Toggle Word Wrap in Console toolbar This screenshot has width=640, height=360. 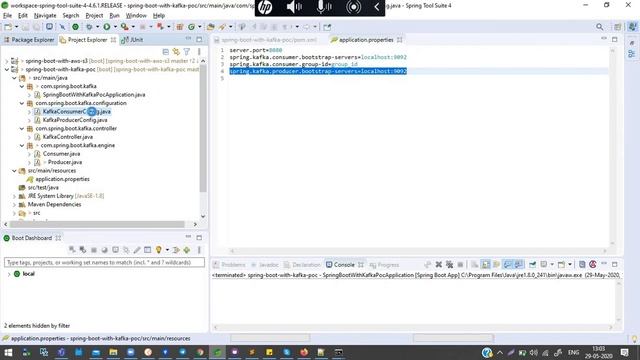[496, 264]
